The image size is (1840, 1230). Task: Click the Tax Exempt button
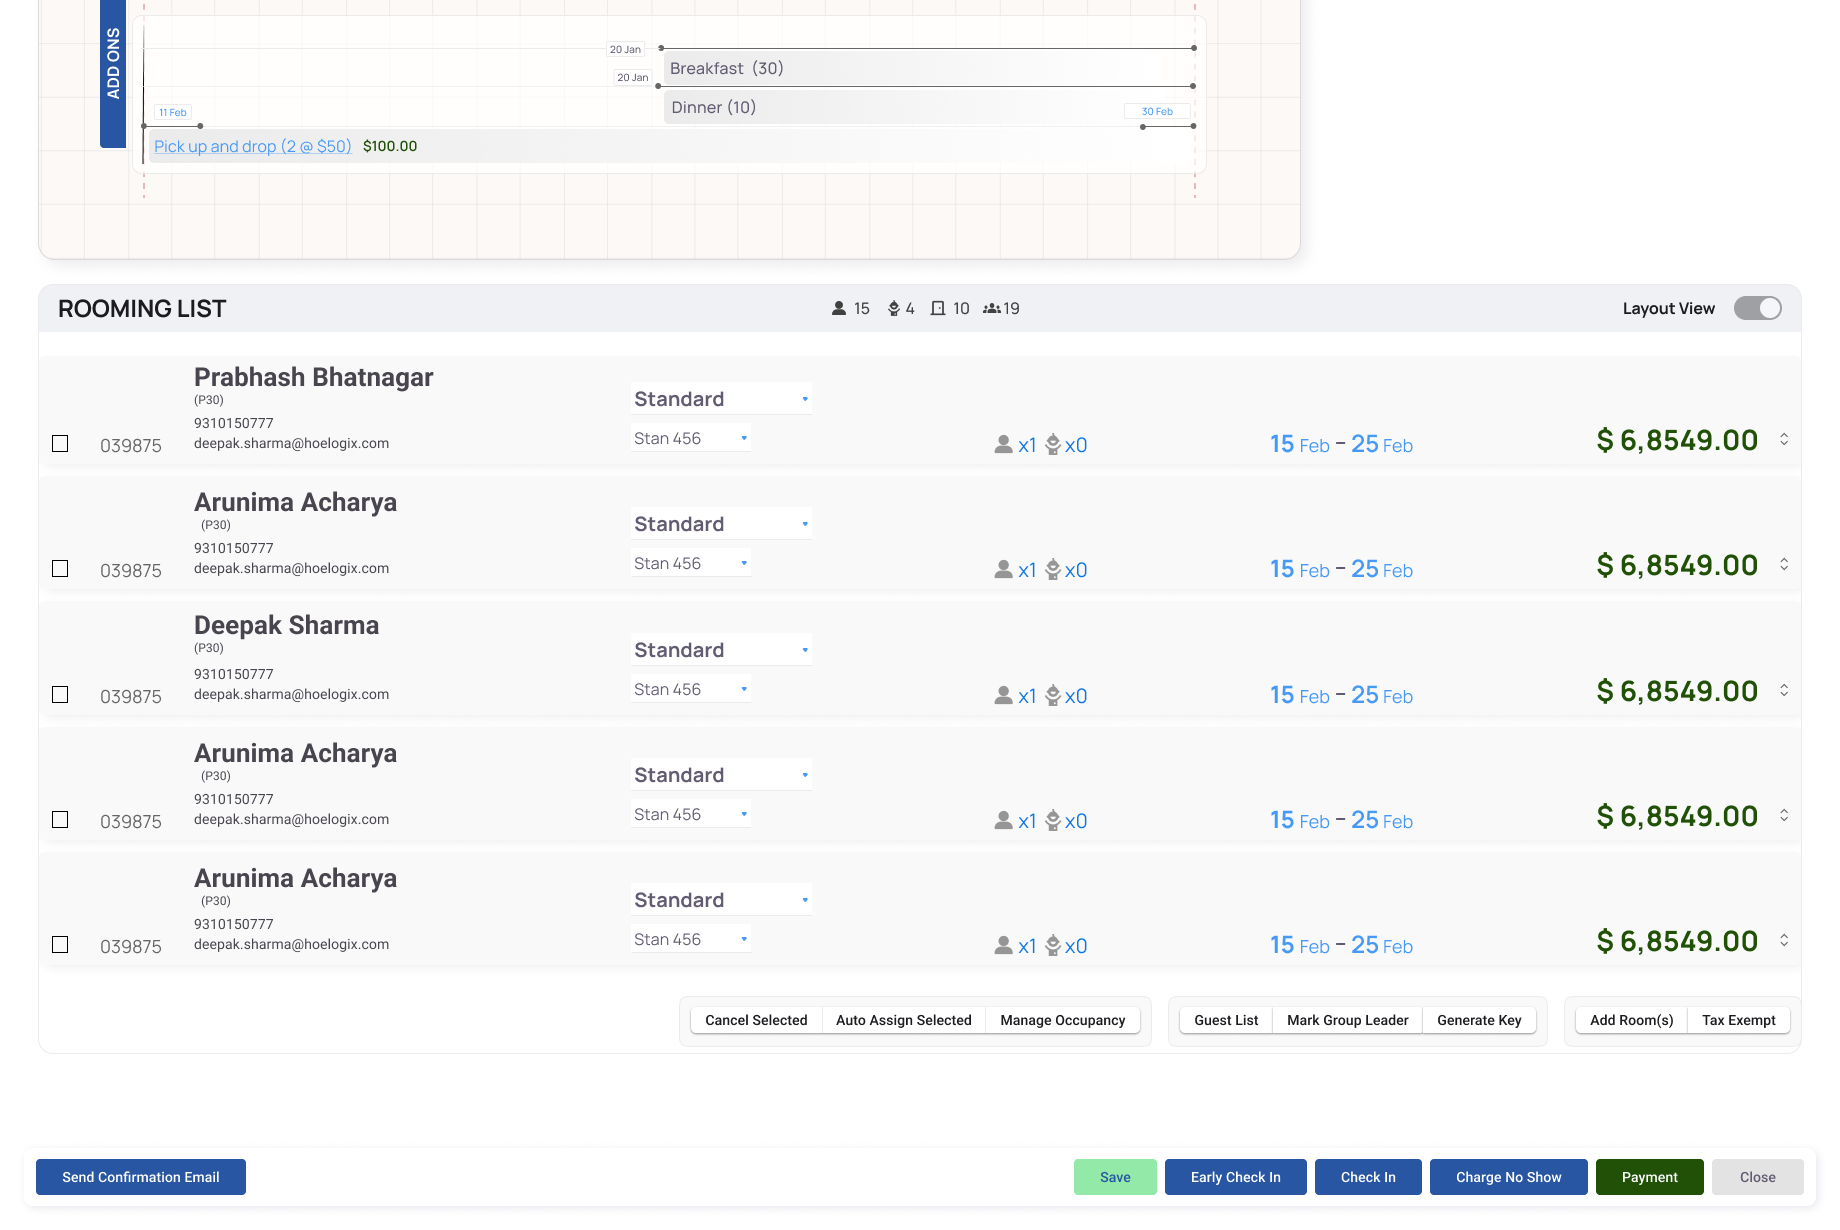(x=1739, y=1020)
